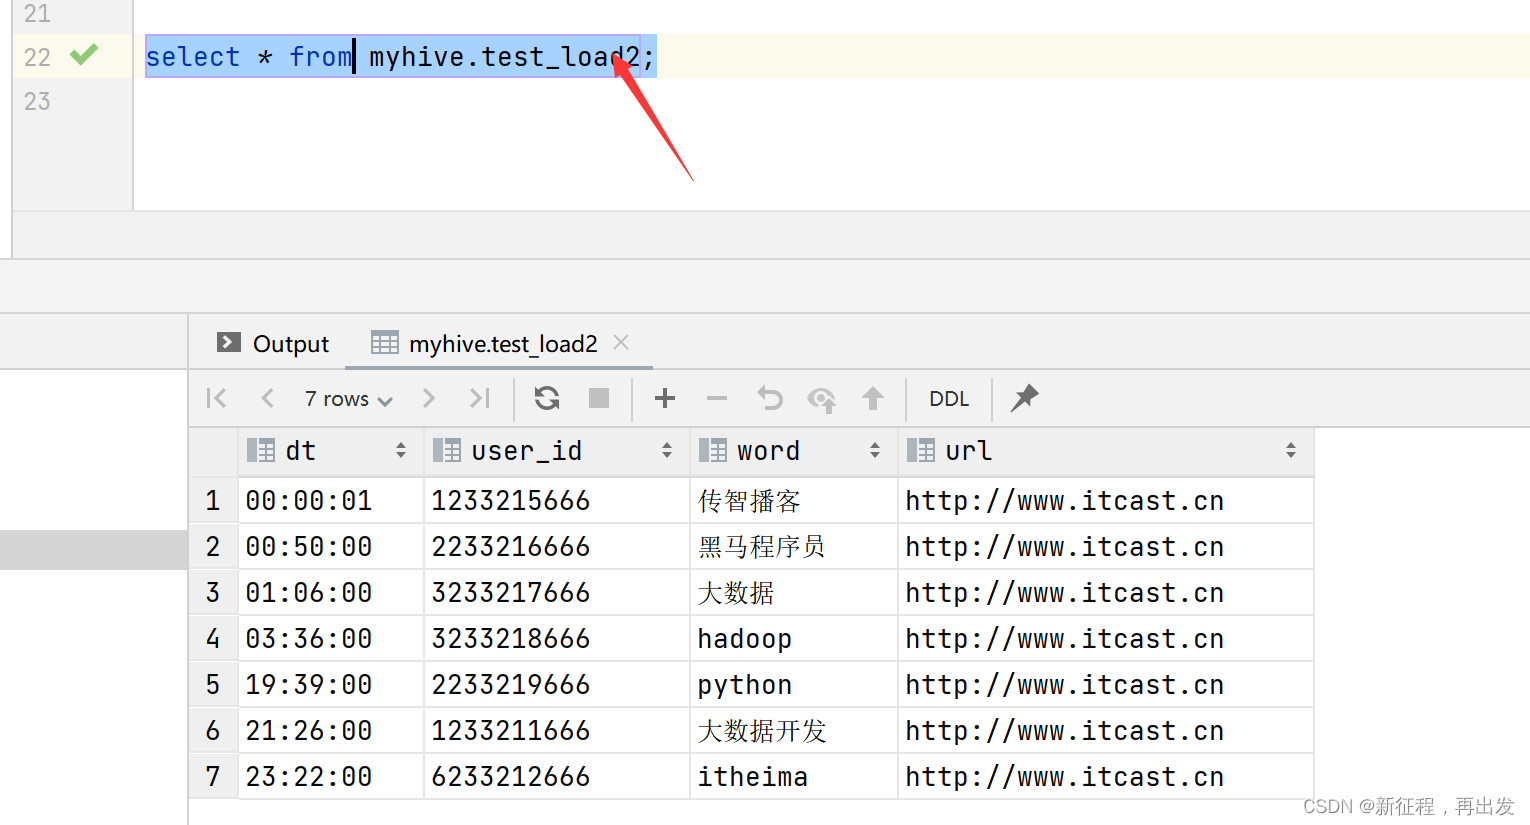Select word cell 大数据 in row 3
1530x825 pixels.
pyautogui.click(x=794, y=593)
